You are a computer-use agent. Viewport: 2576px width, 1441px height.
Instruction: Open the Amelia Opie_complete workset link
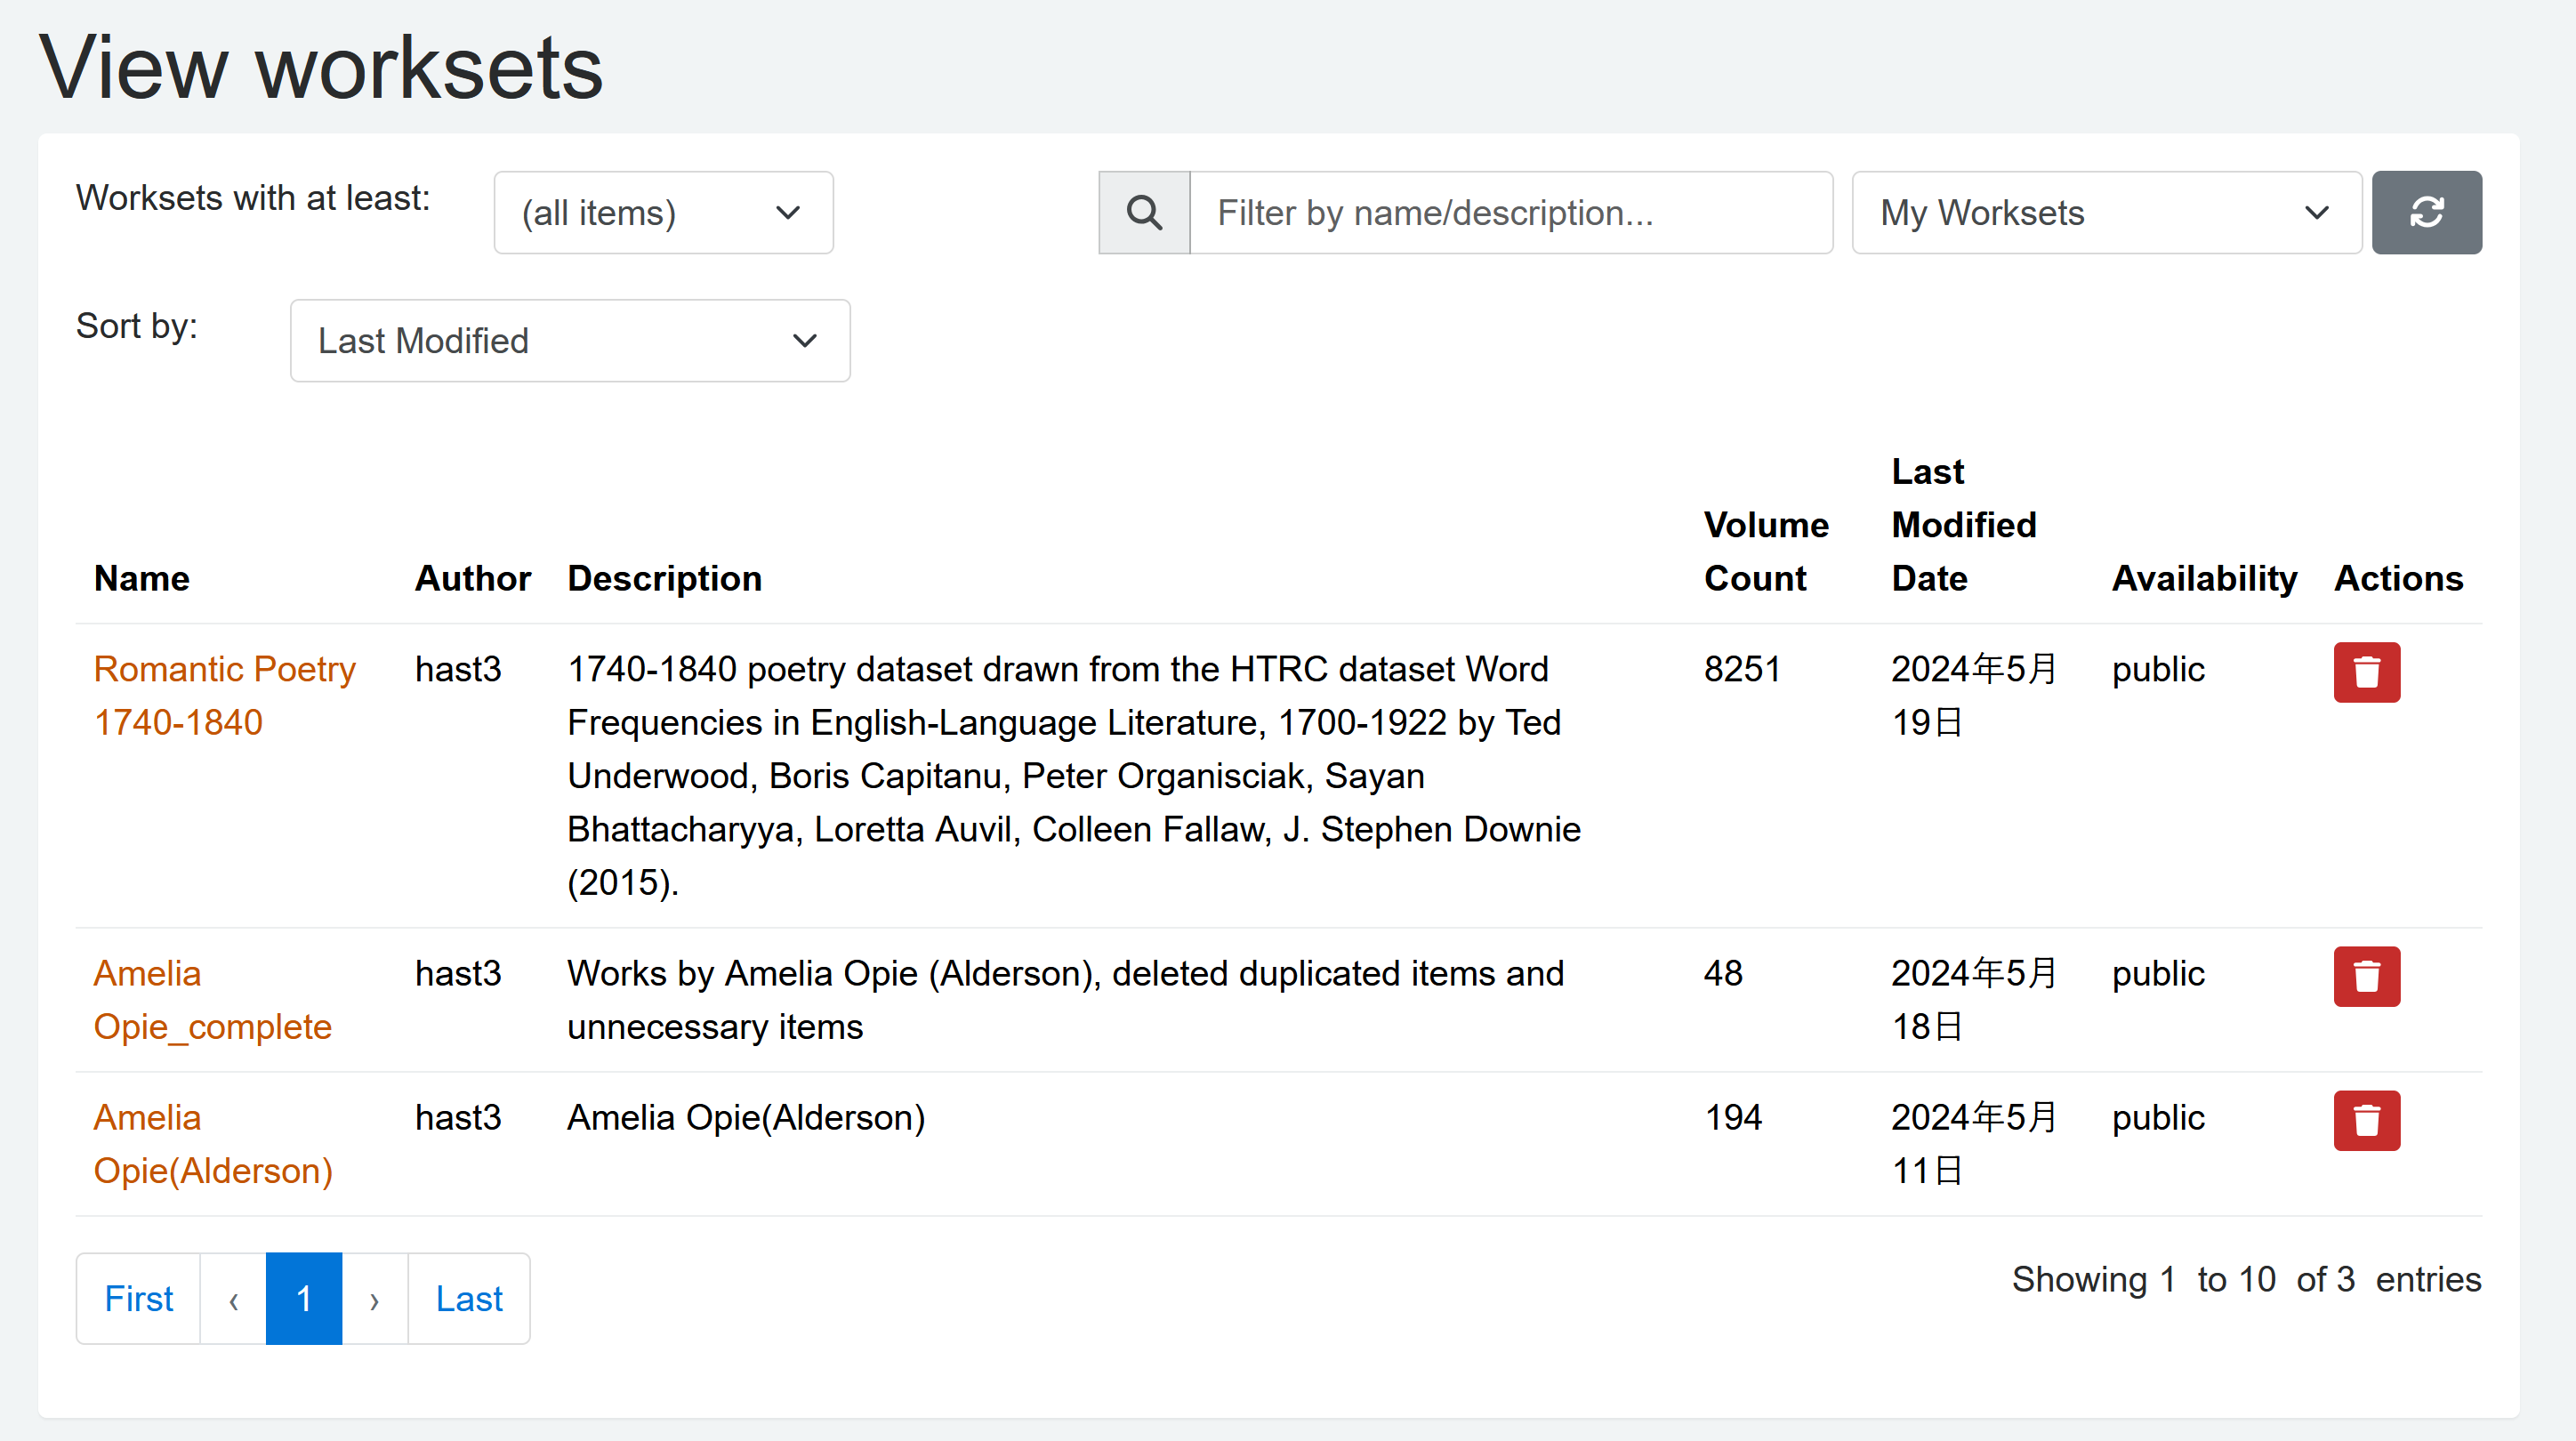212,1000
